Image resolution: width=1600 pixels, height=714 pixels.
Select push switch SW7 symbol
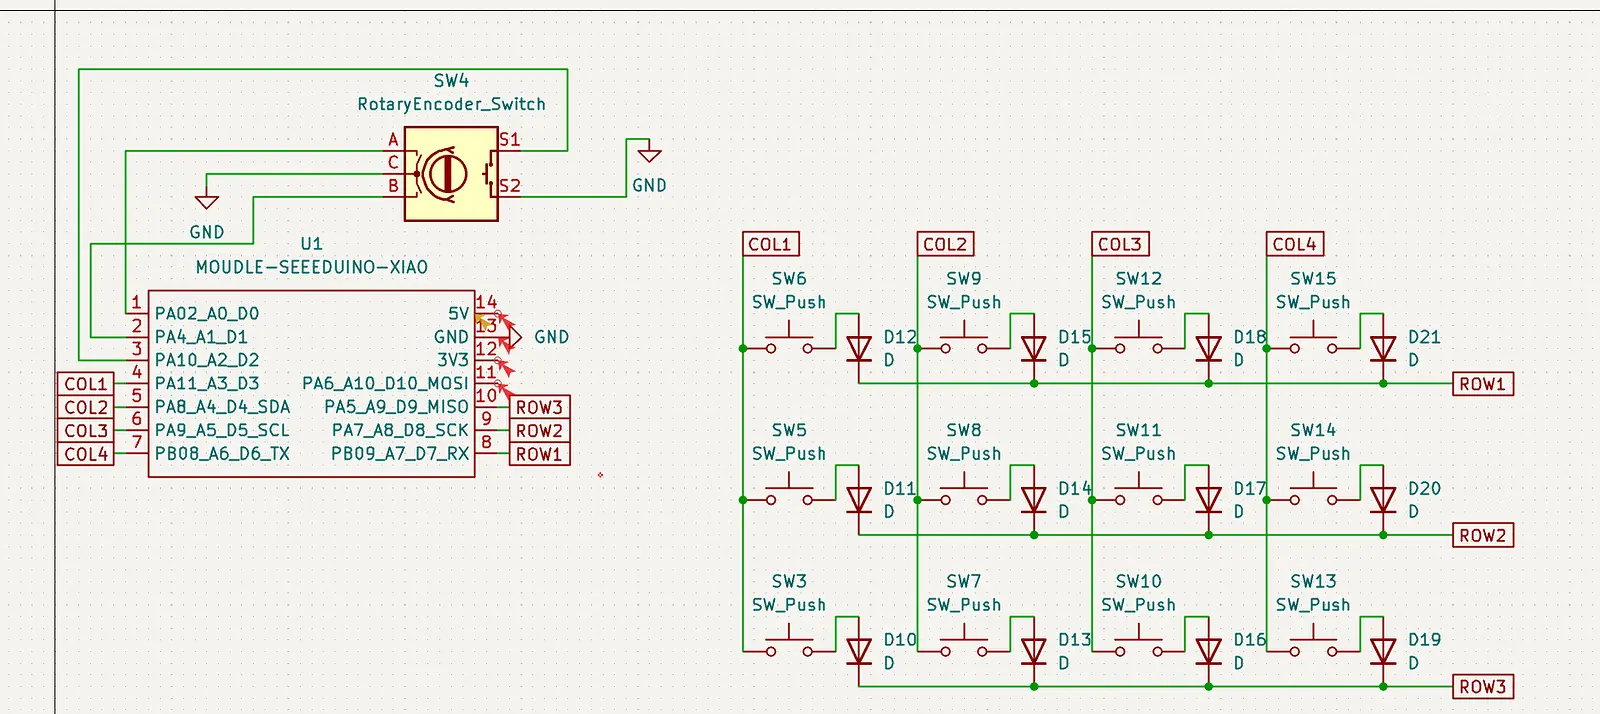click(964, 643)
